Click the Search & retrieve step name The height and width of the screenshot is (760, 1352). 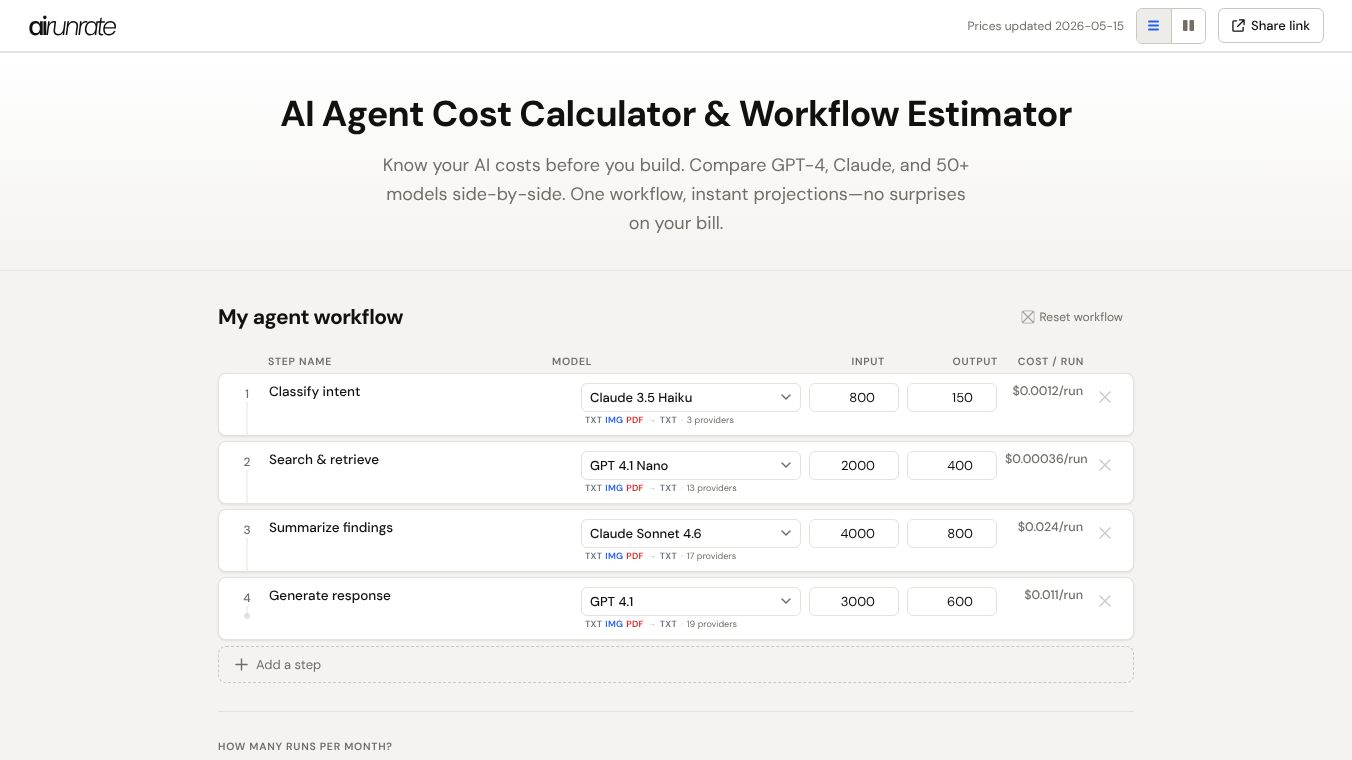pyautogui.click(x=324, y=460)
